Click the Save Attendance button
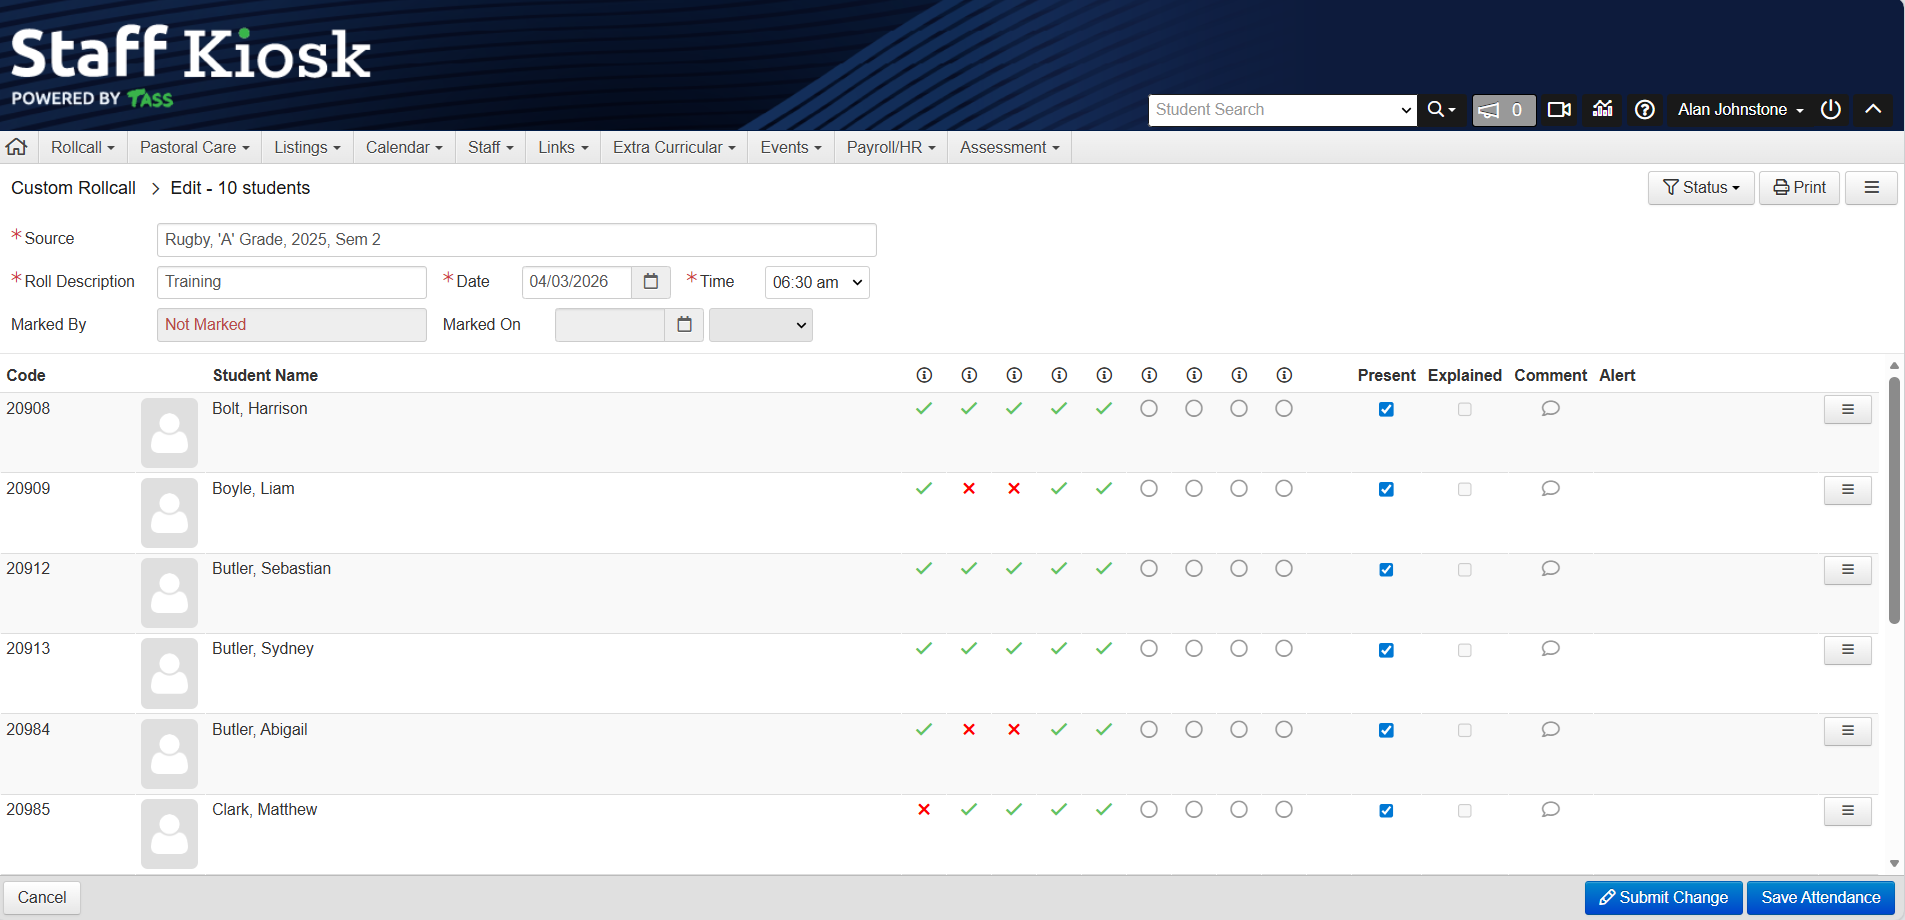This screenshot has height=920, width=1905. (1820, 897)
